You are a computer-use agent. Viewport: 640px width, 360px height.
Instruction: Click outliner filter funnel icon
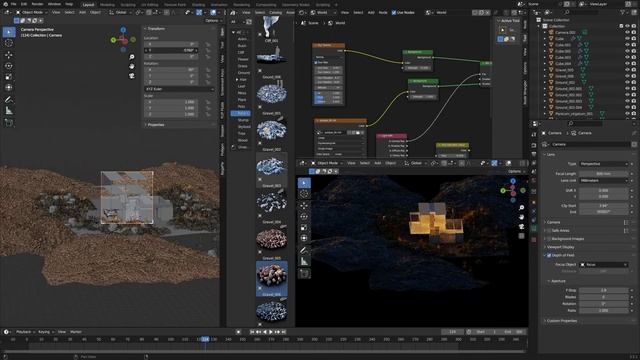(623, 13)
